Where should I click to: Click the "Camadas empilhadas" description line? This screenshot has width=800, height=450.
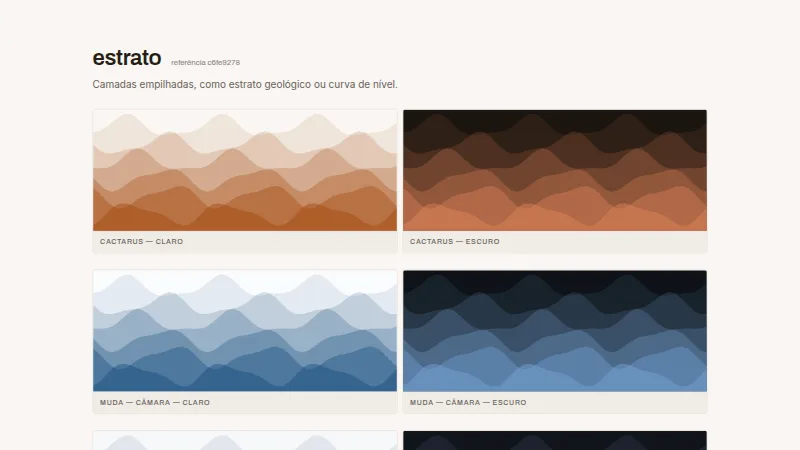(245, 84)
